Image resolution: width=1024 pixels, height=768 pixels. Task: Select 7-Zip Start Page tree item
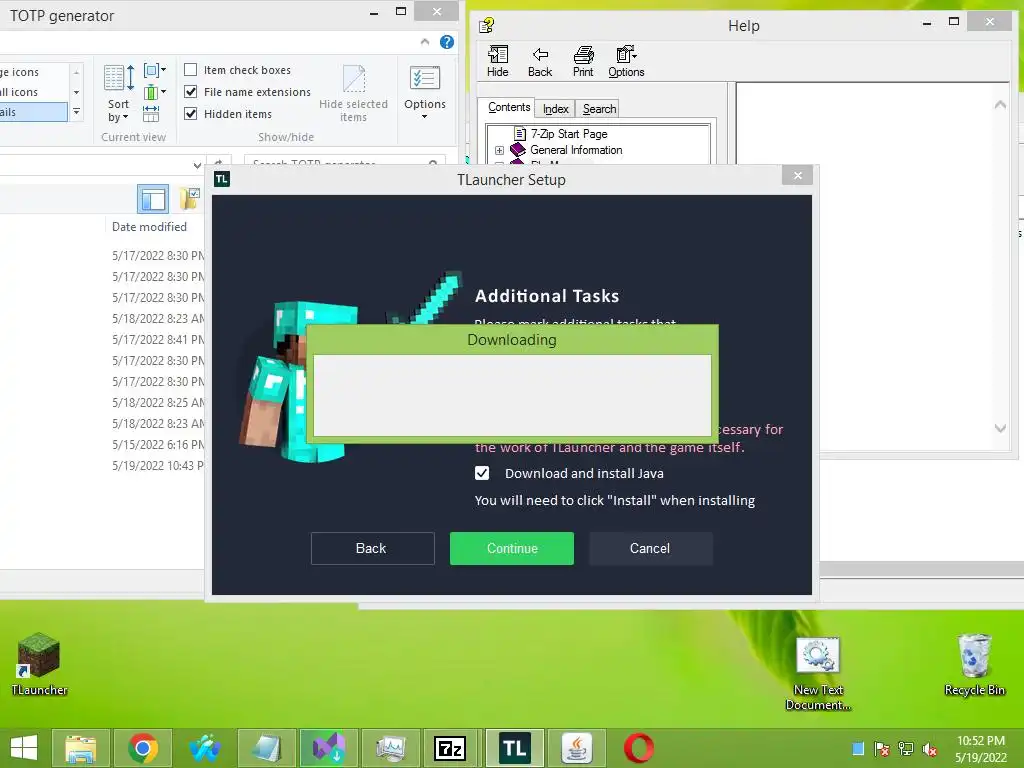pyautogui.click(x=569, y=134)
